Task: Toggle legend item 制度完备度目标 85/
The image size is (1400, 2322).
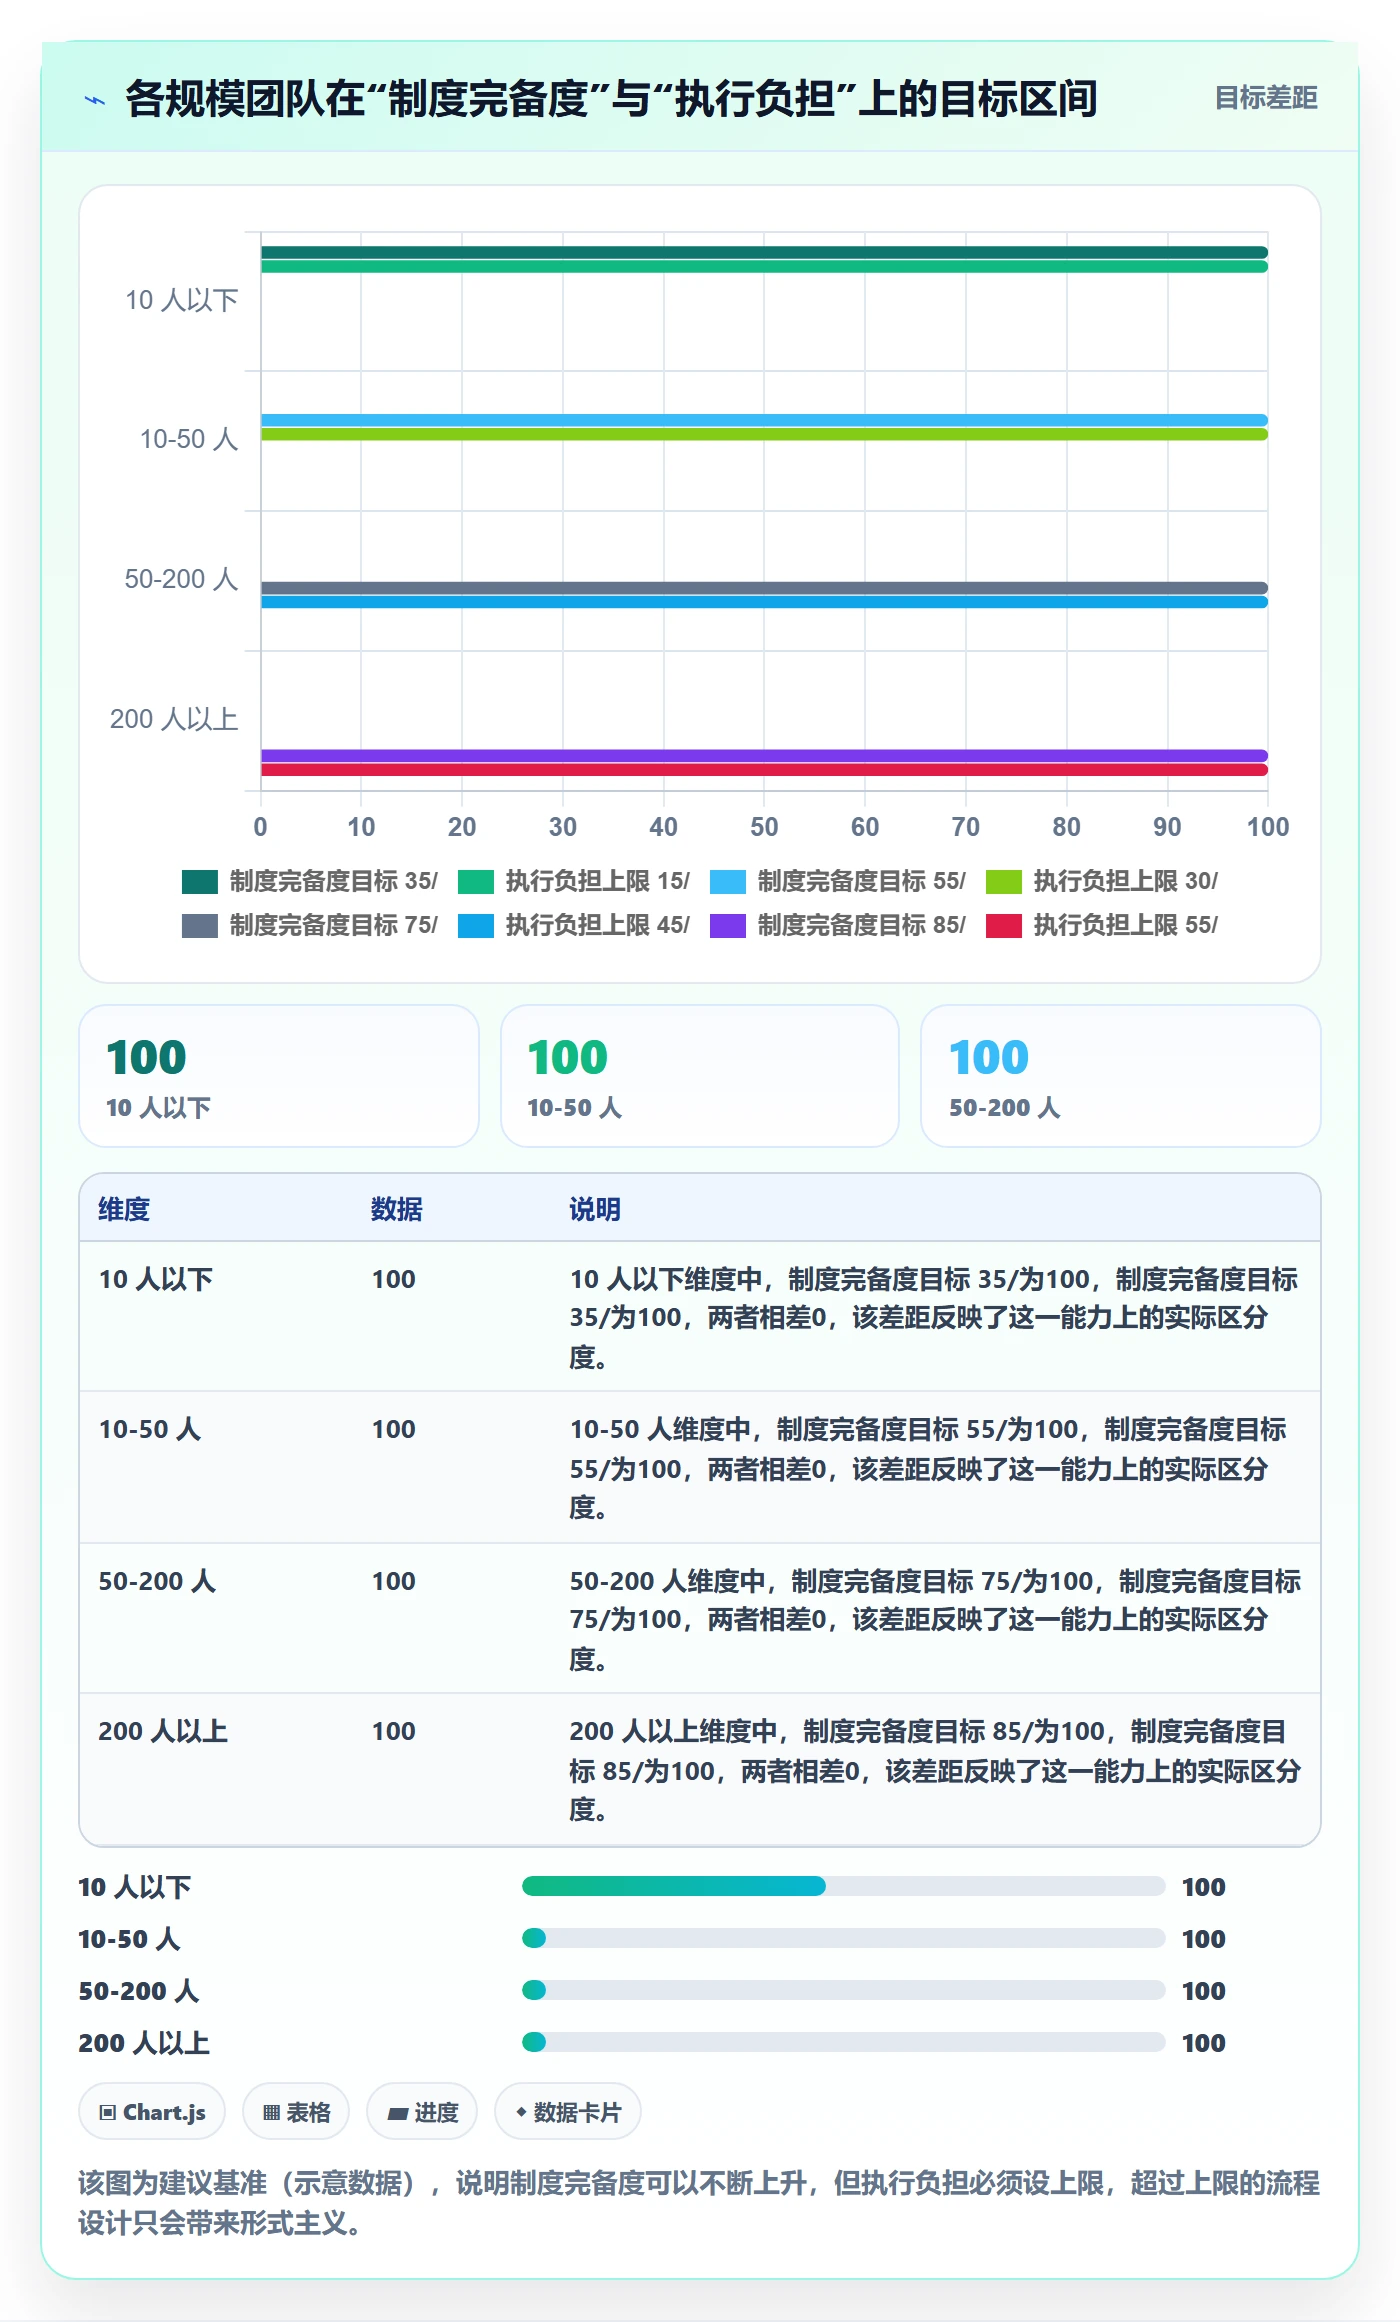Action: pos(838,925)
